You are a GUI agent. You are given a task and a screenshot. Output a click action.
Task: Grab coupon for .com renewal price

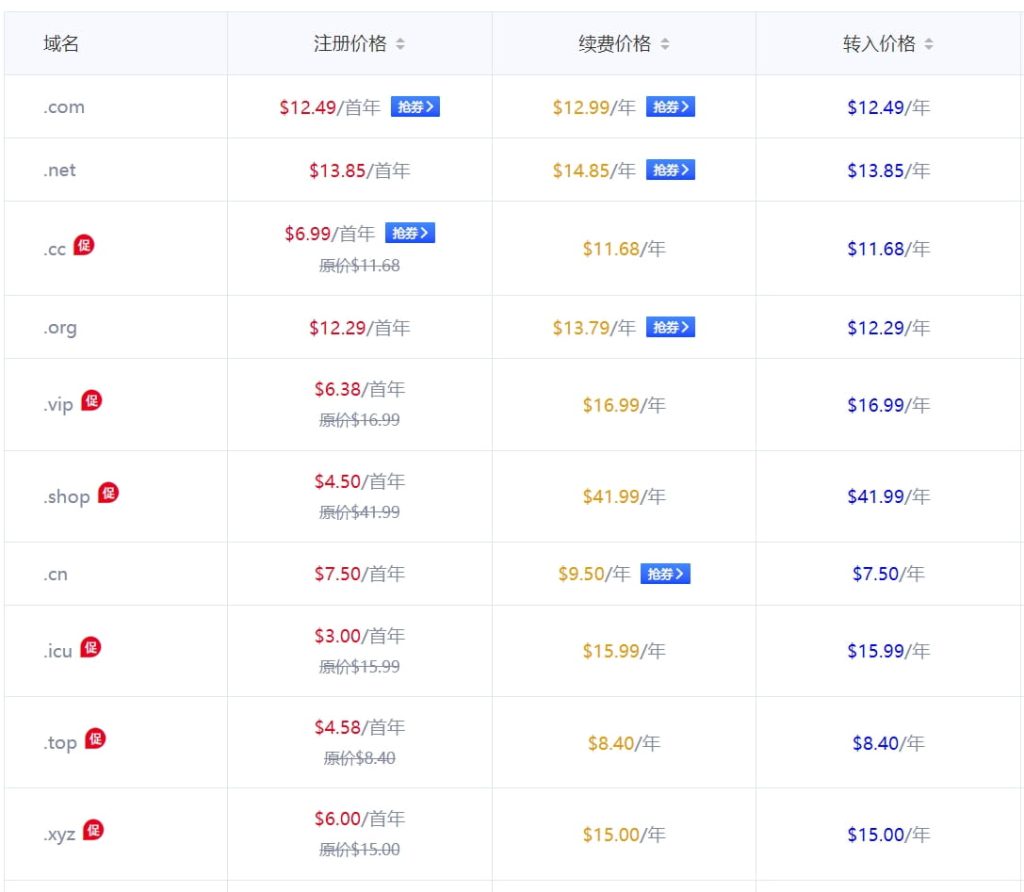(670, 107)
